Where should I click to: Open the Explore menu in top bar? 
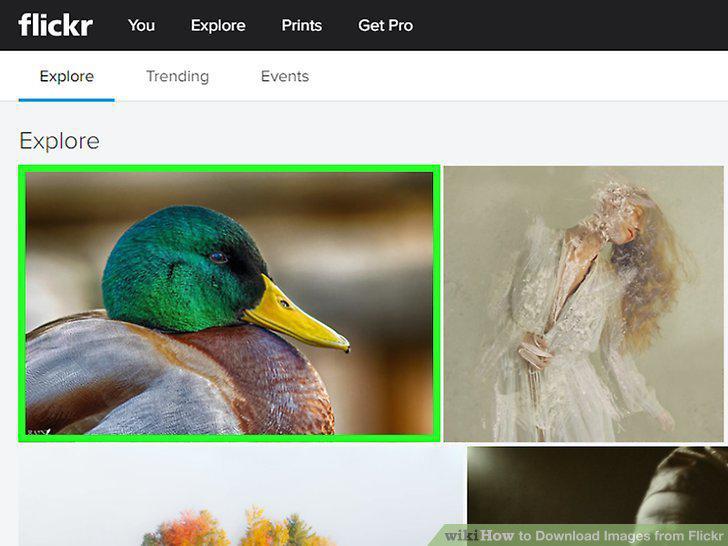pyautogui.click(x=218, y=26)
